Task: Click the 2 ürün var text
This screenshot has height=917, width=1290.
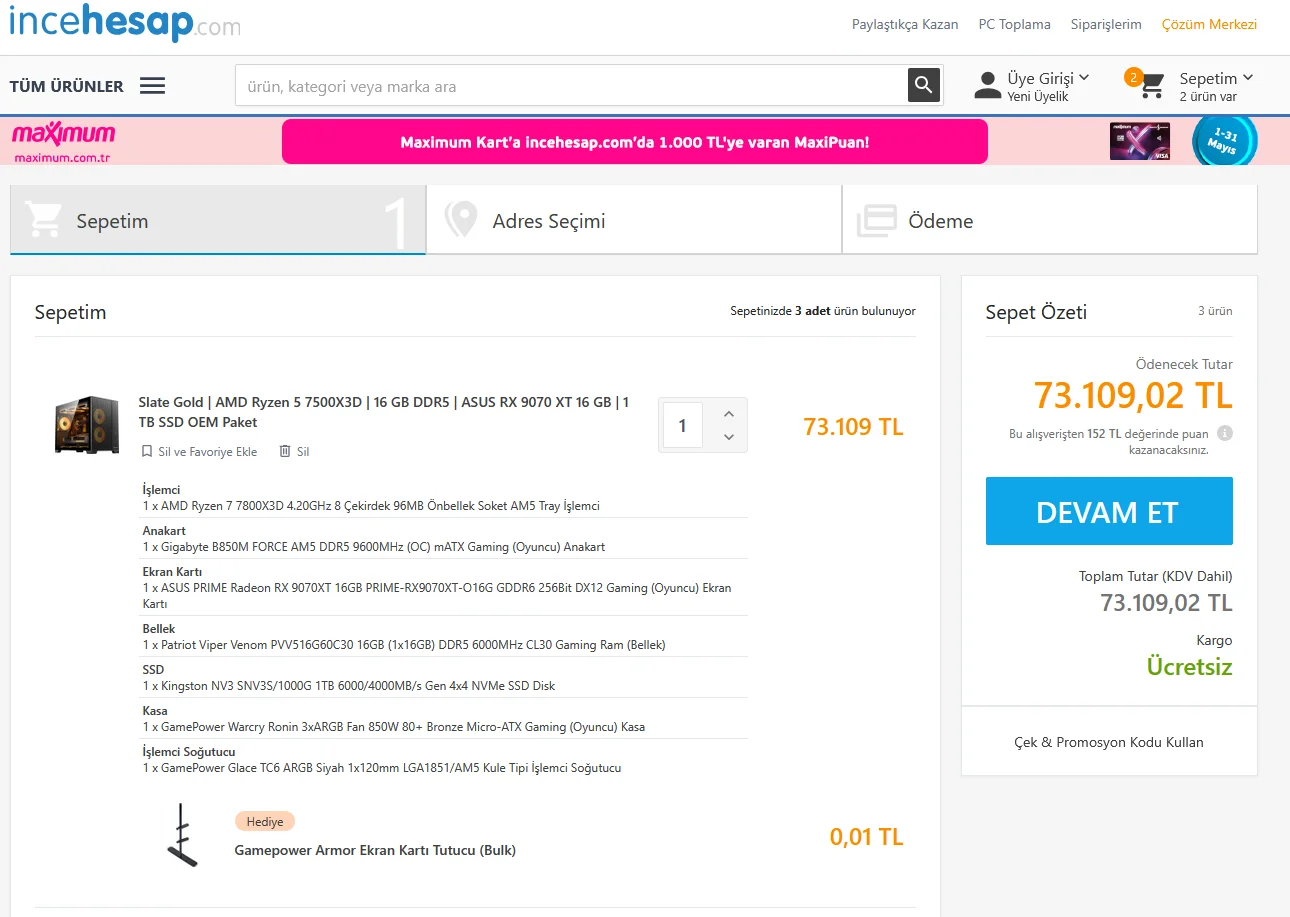Action: [x=1208, y=97]
